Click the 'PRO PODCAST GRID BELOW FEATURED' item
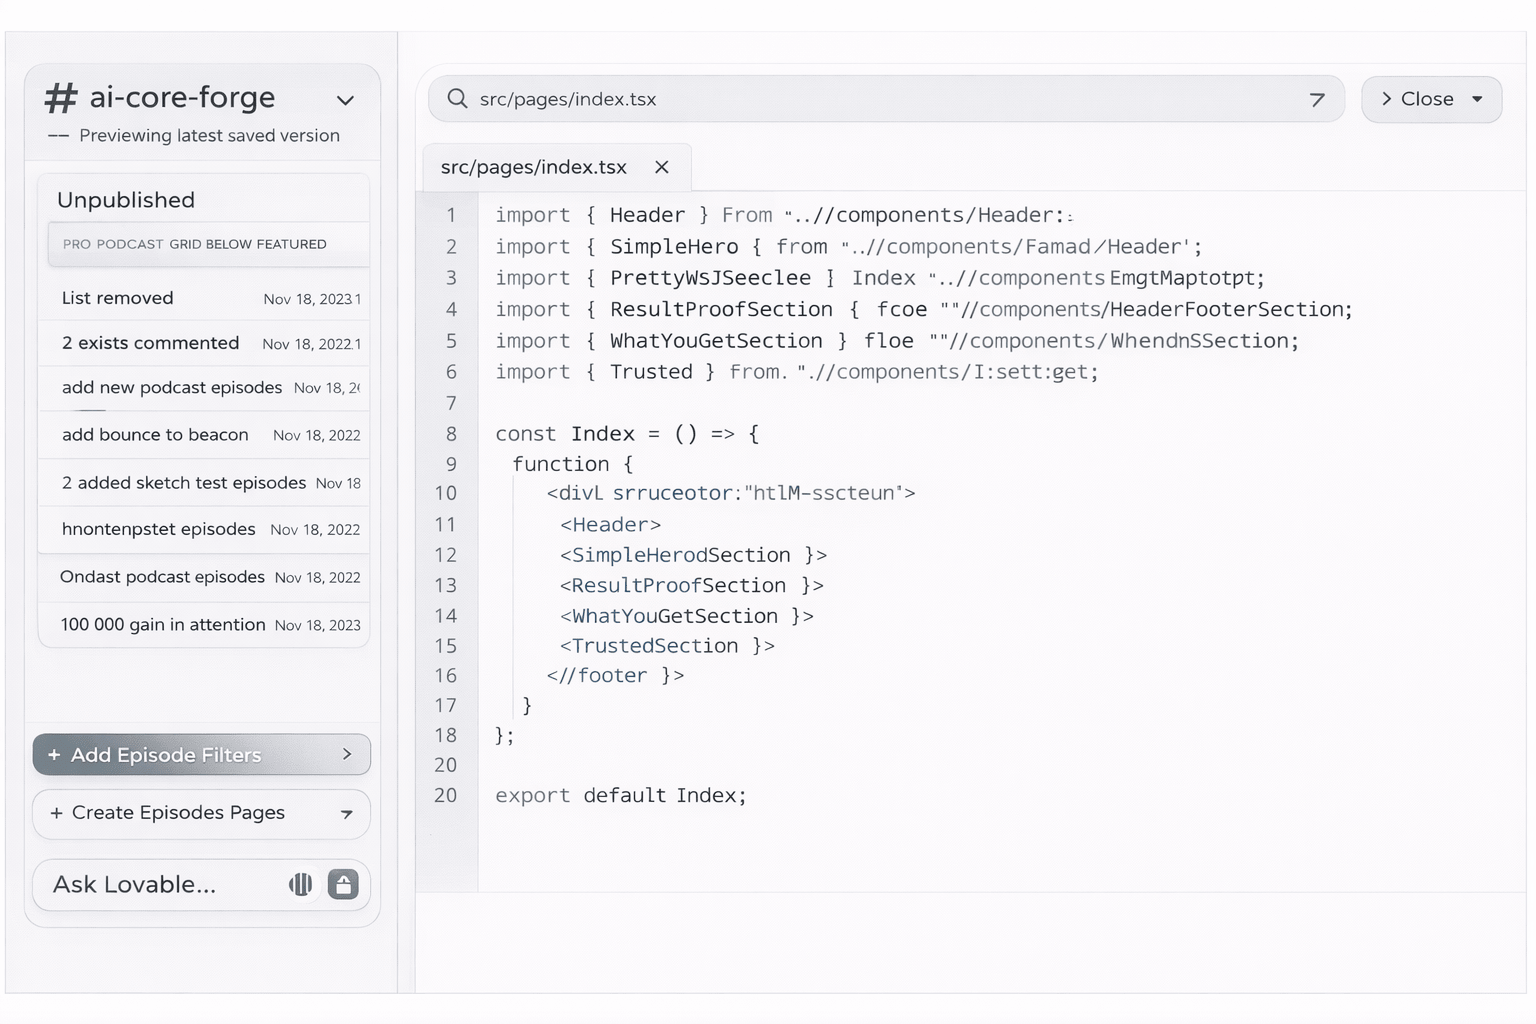The height and width of the screenshot is (1024, 1536). (194, 244)
